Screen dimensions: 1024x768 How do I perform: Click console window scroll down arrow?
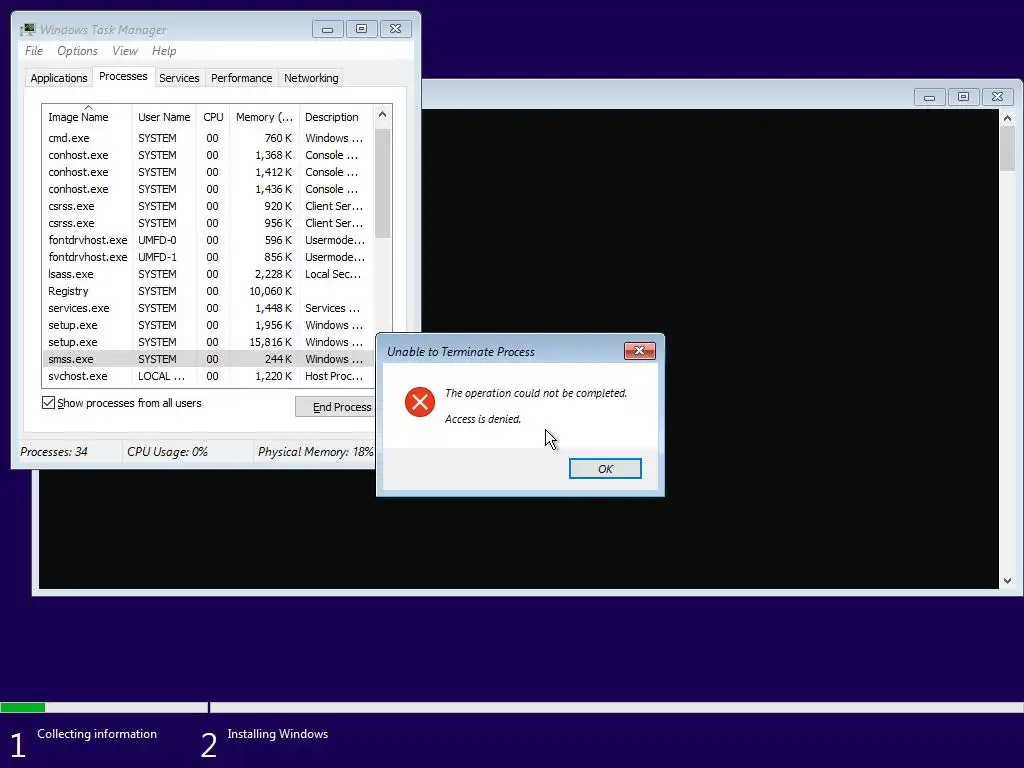[1007, 581]
